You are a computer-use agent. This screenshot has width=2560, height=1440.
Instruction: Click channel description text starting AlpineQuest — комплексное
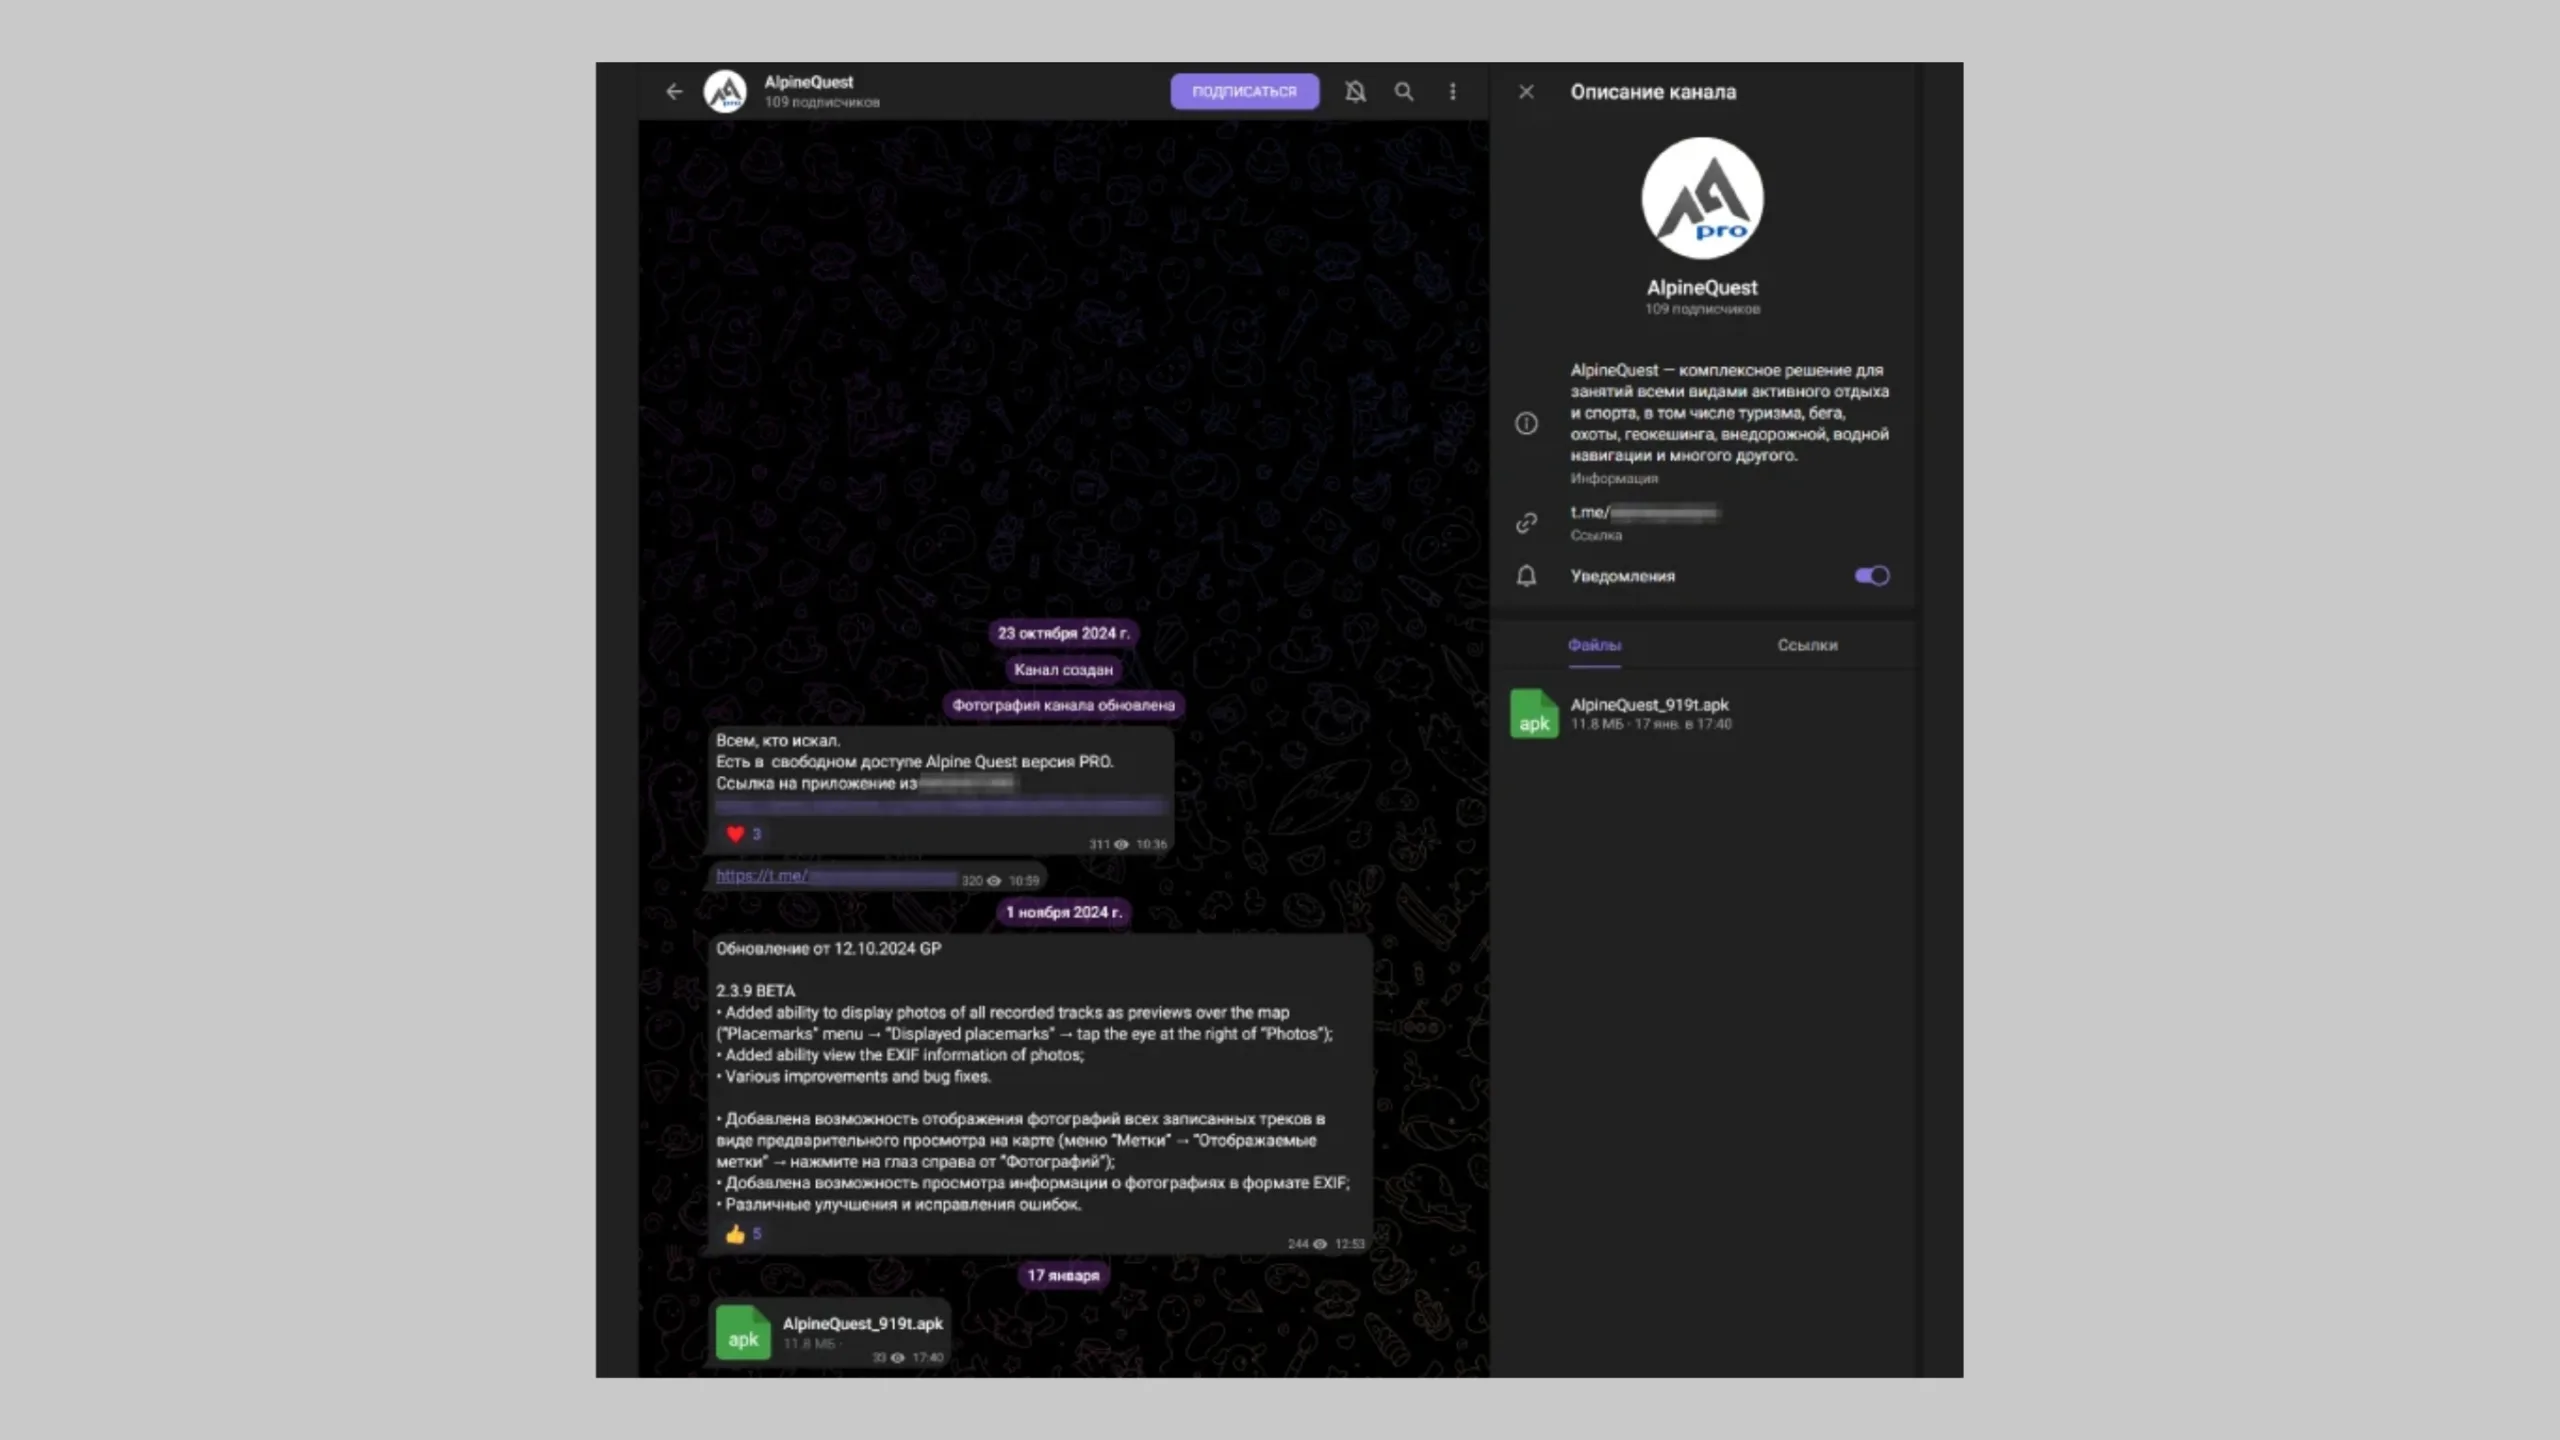pyautogui.click(x=1729, y=412)
